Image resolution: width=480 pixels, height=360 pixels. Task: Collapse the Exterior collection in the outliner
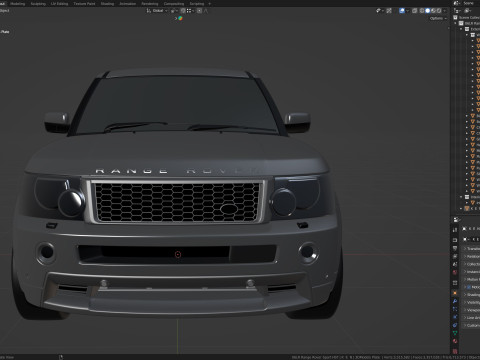click(462, 29)
